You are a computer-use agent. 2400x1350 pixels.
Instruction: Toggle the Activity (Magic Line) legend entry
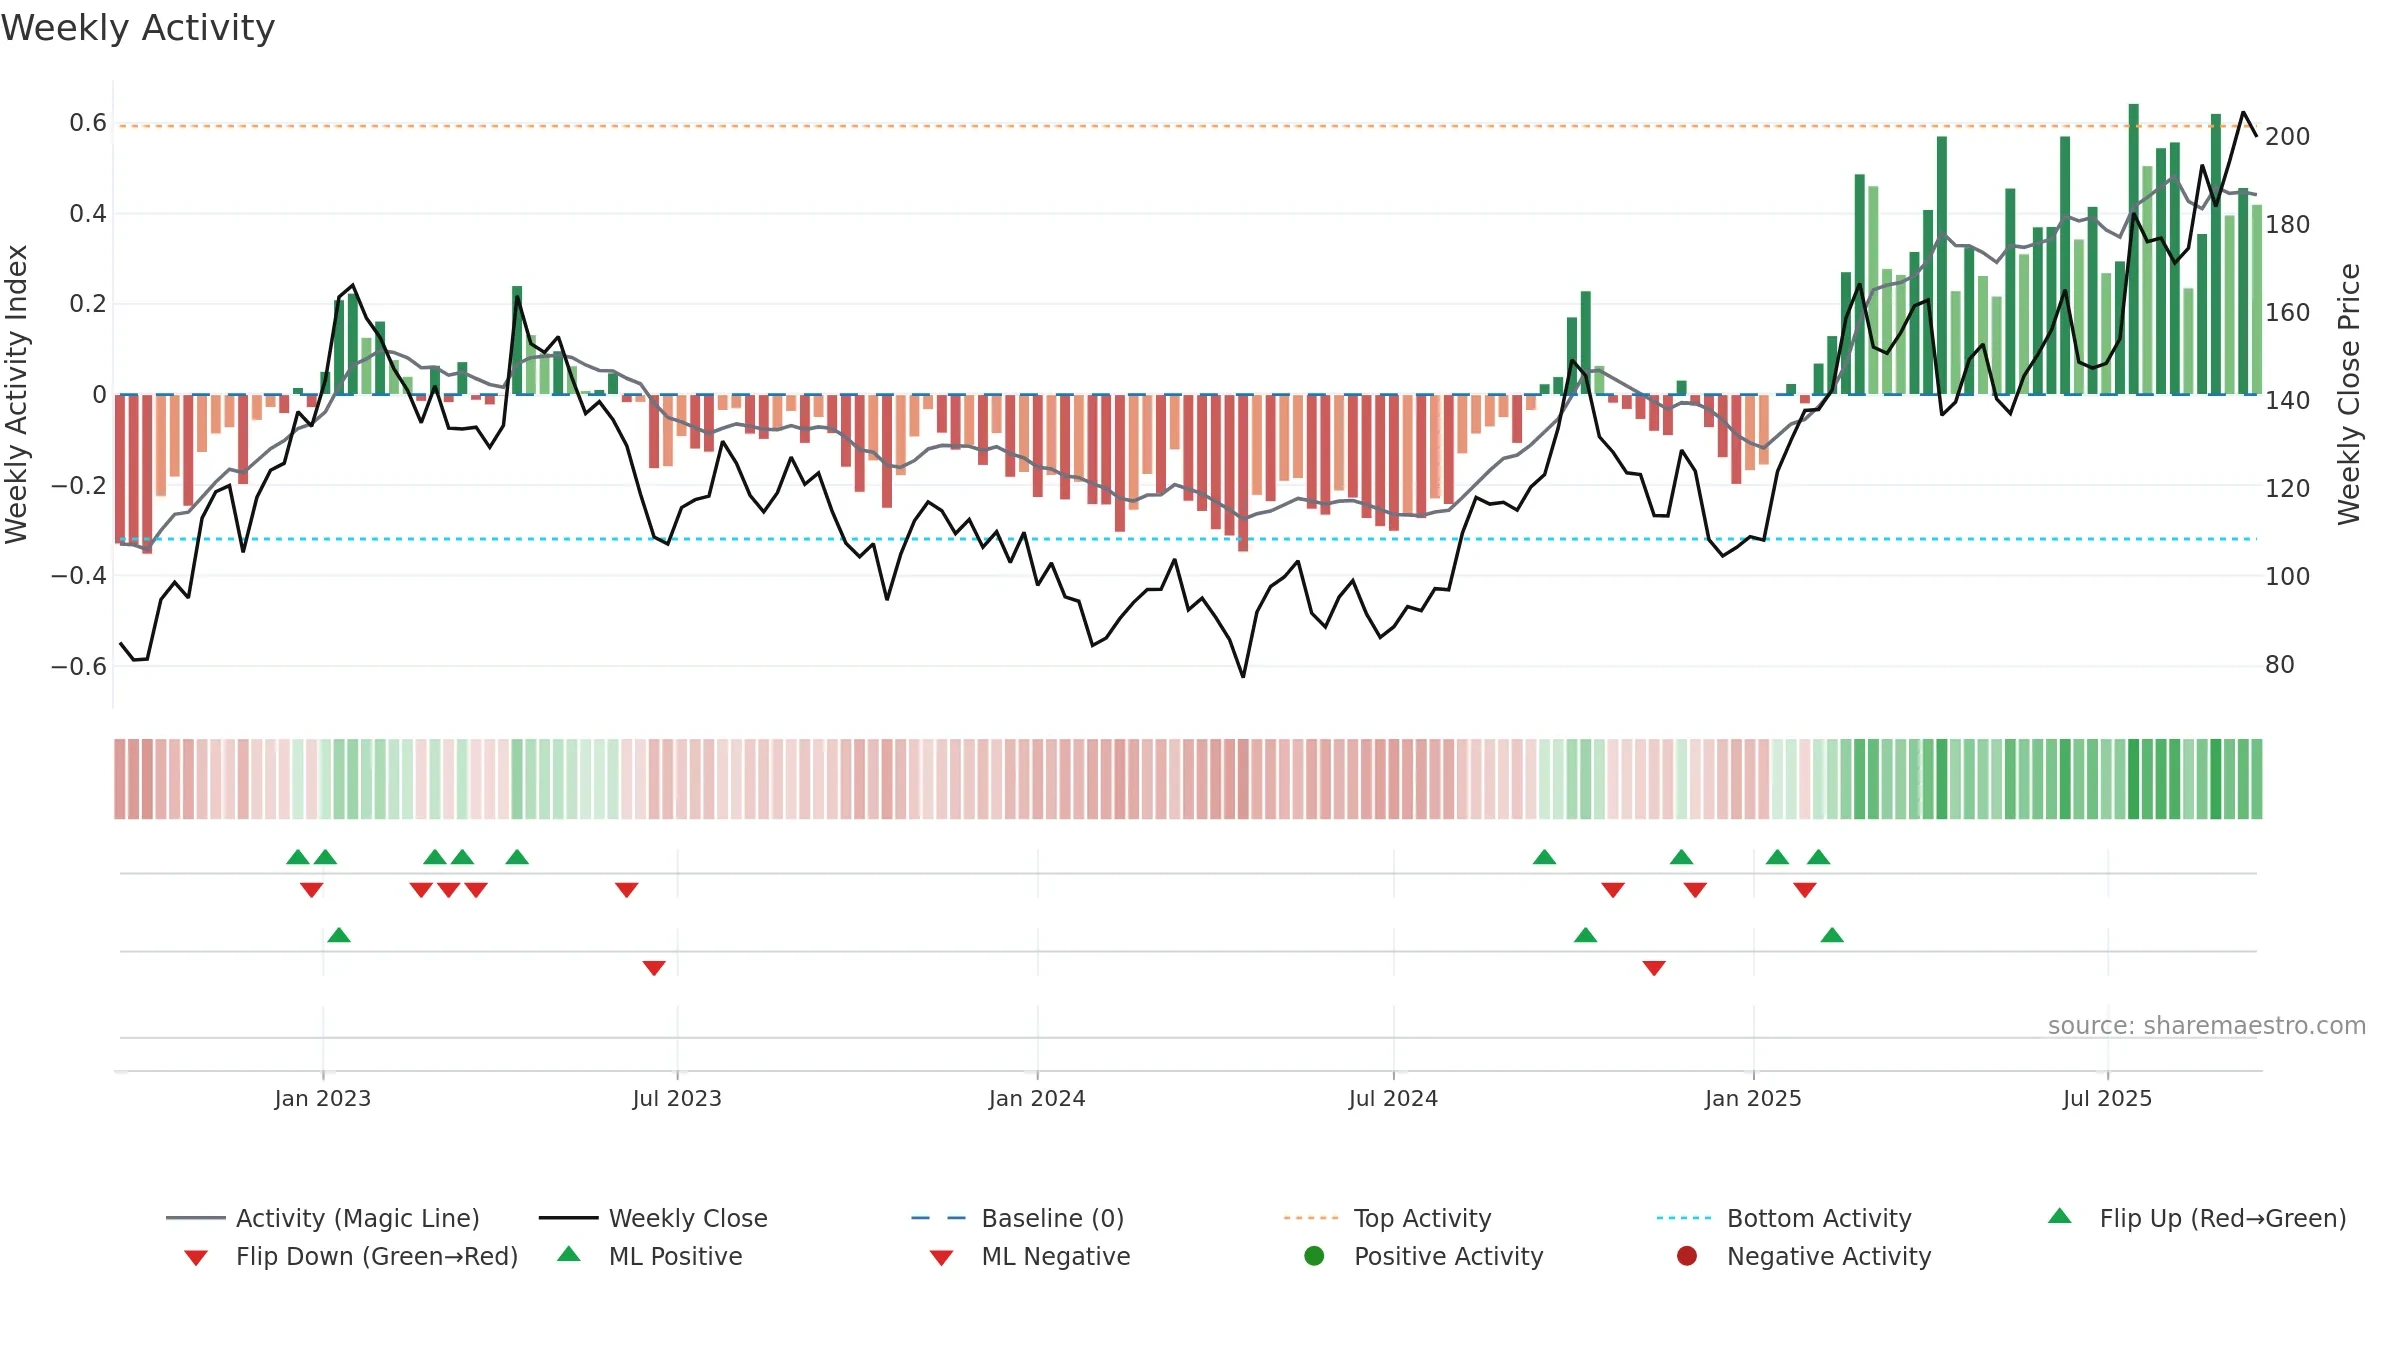pyautogui.click(x=323, y=1218)
